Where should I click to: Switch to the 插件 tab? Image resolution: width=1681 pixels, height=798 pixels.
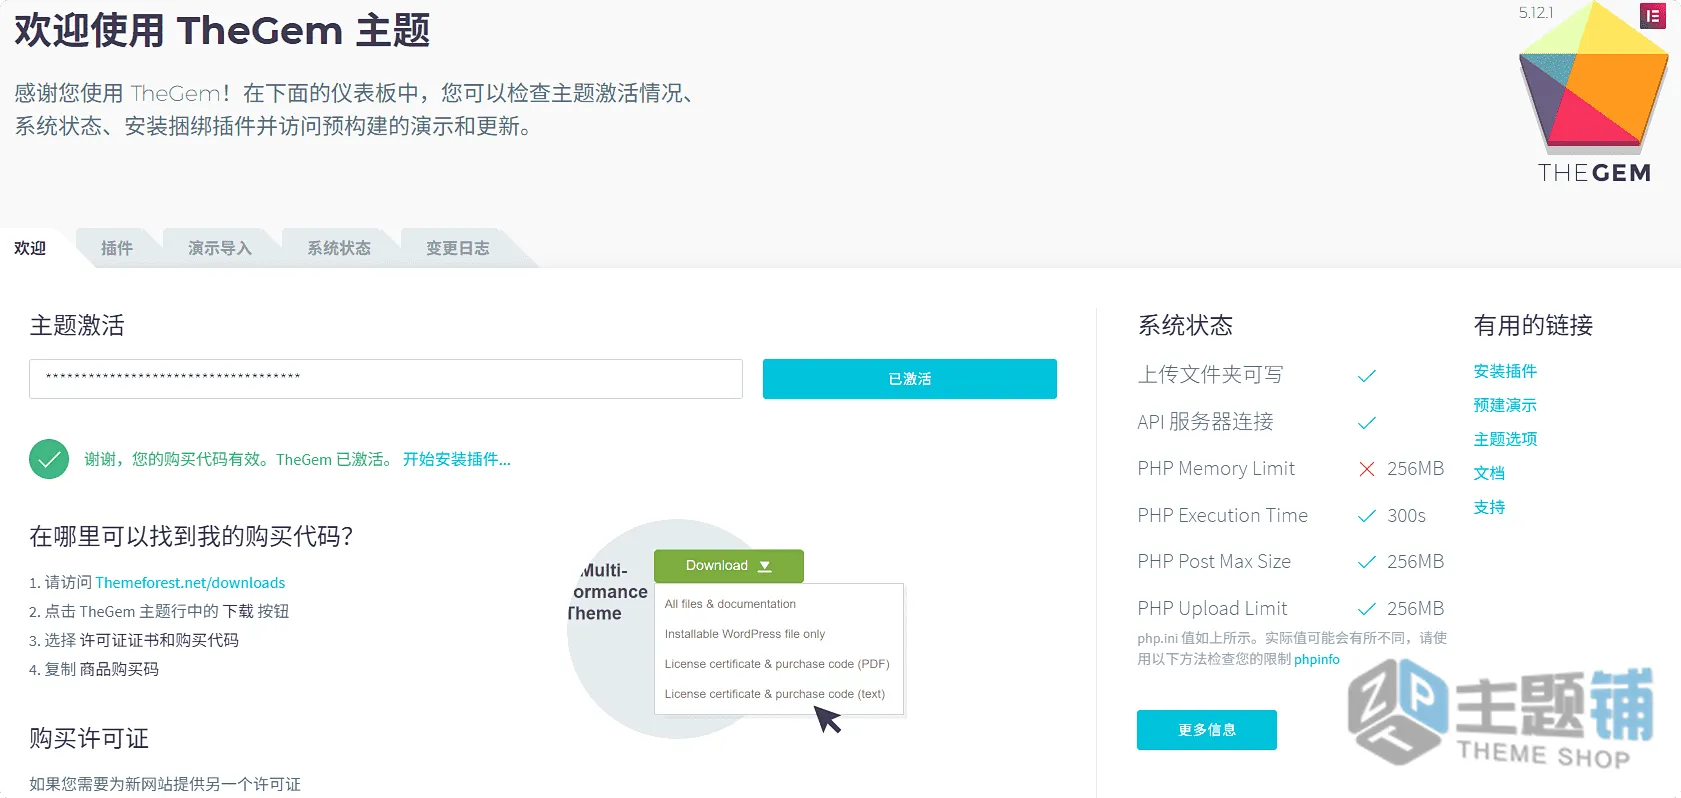pos(117,248)
